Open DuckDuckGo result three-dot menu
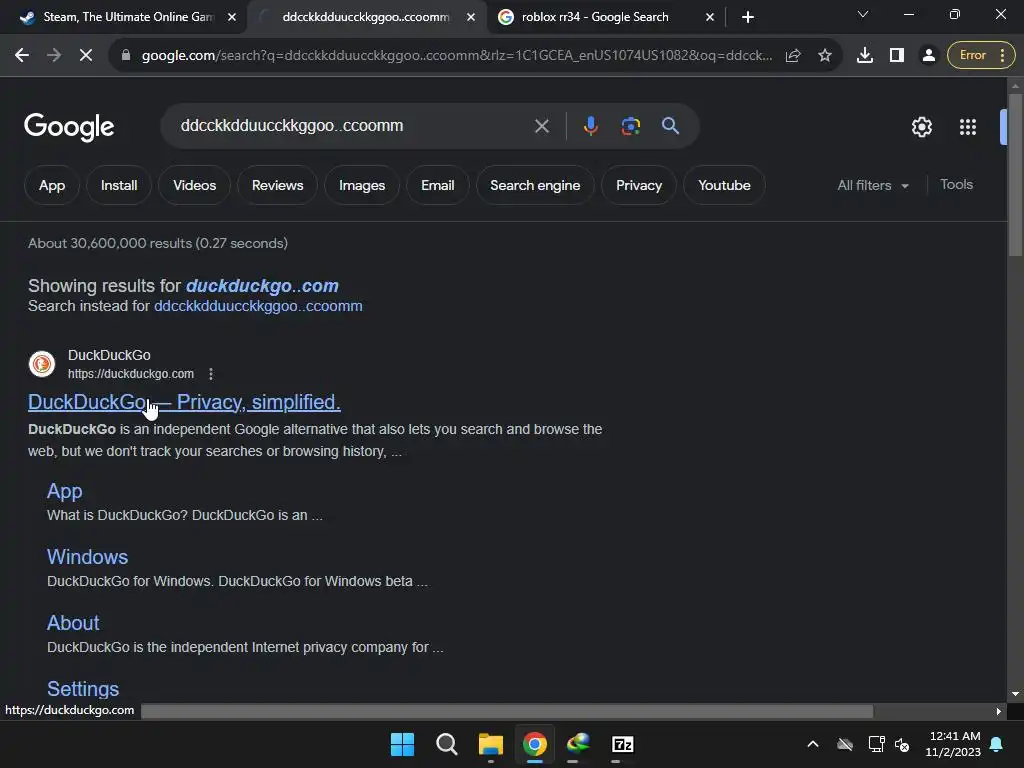1024x768 pixels. [210, 374]
